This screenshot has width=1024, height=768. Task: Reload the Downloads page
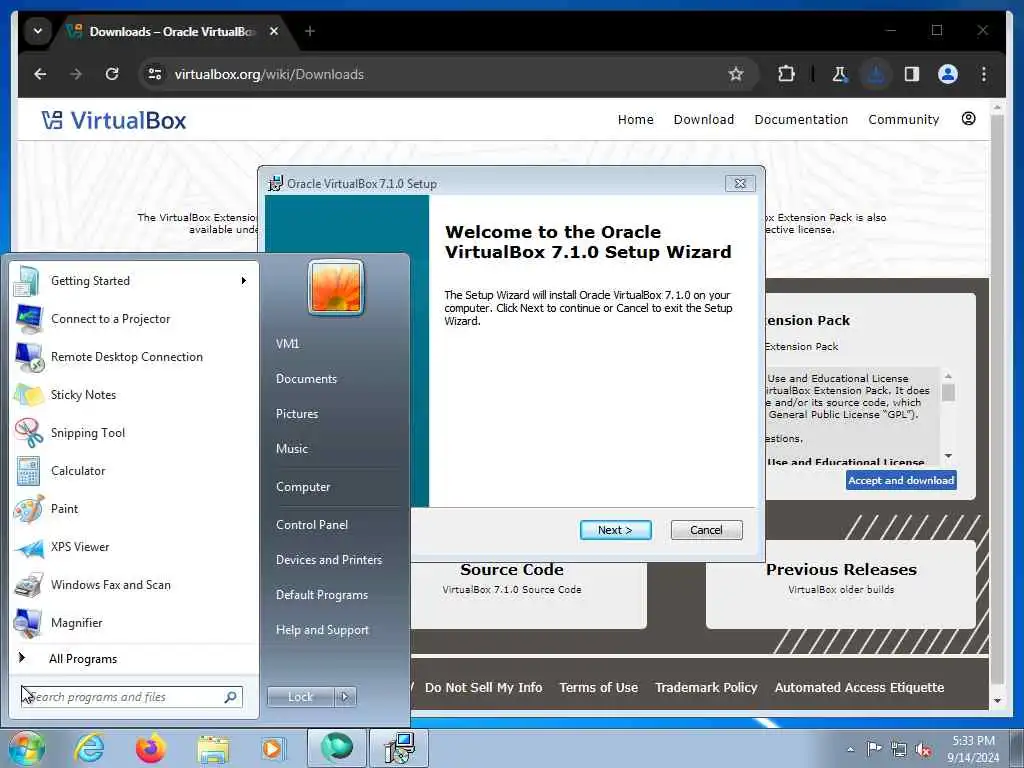pyautogui.click(x=112, y=74)
